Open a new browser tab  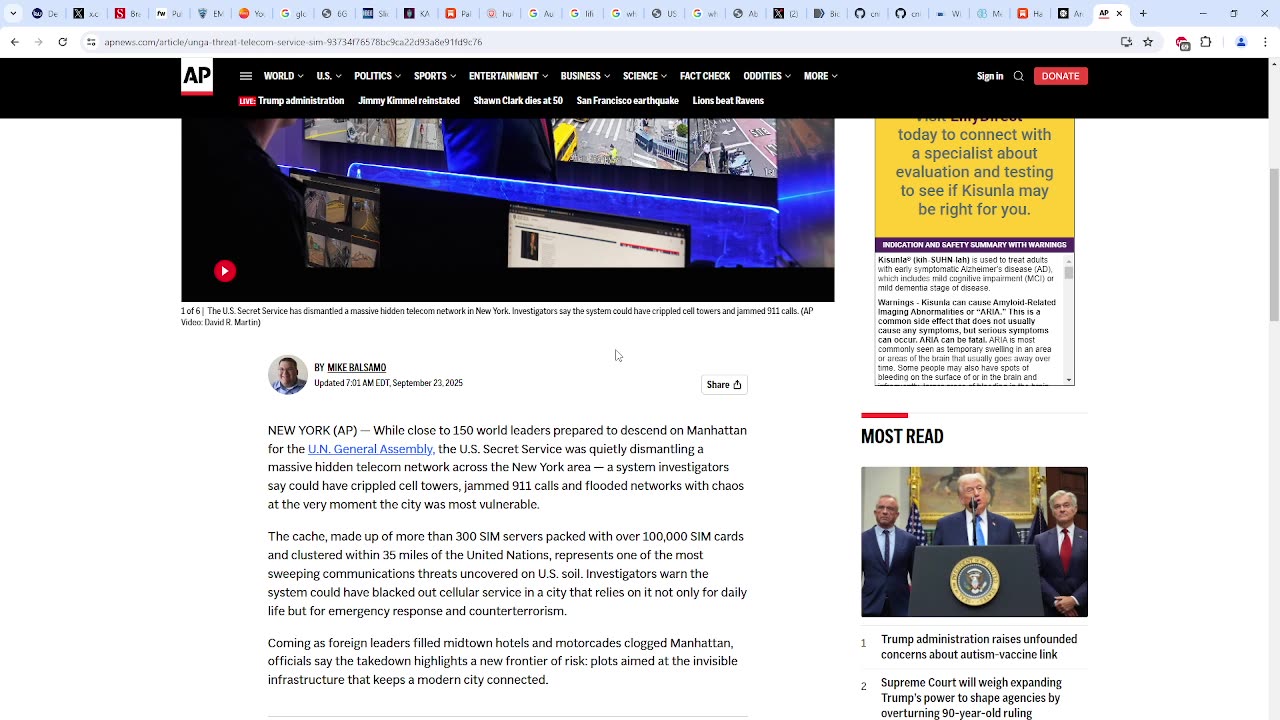click(1143, 14)
